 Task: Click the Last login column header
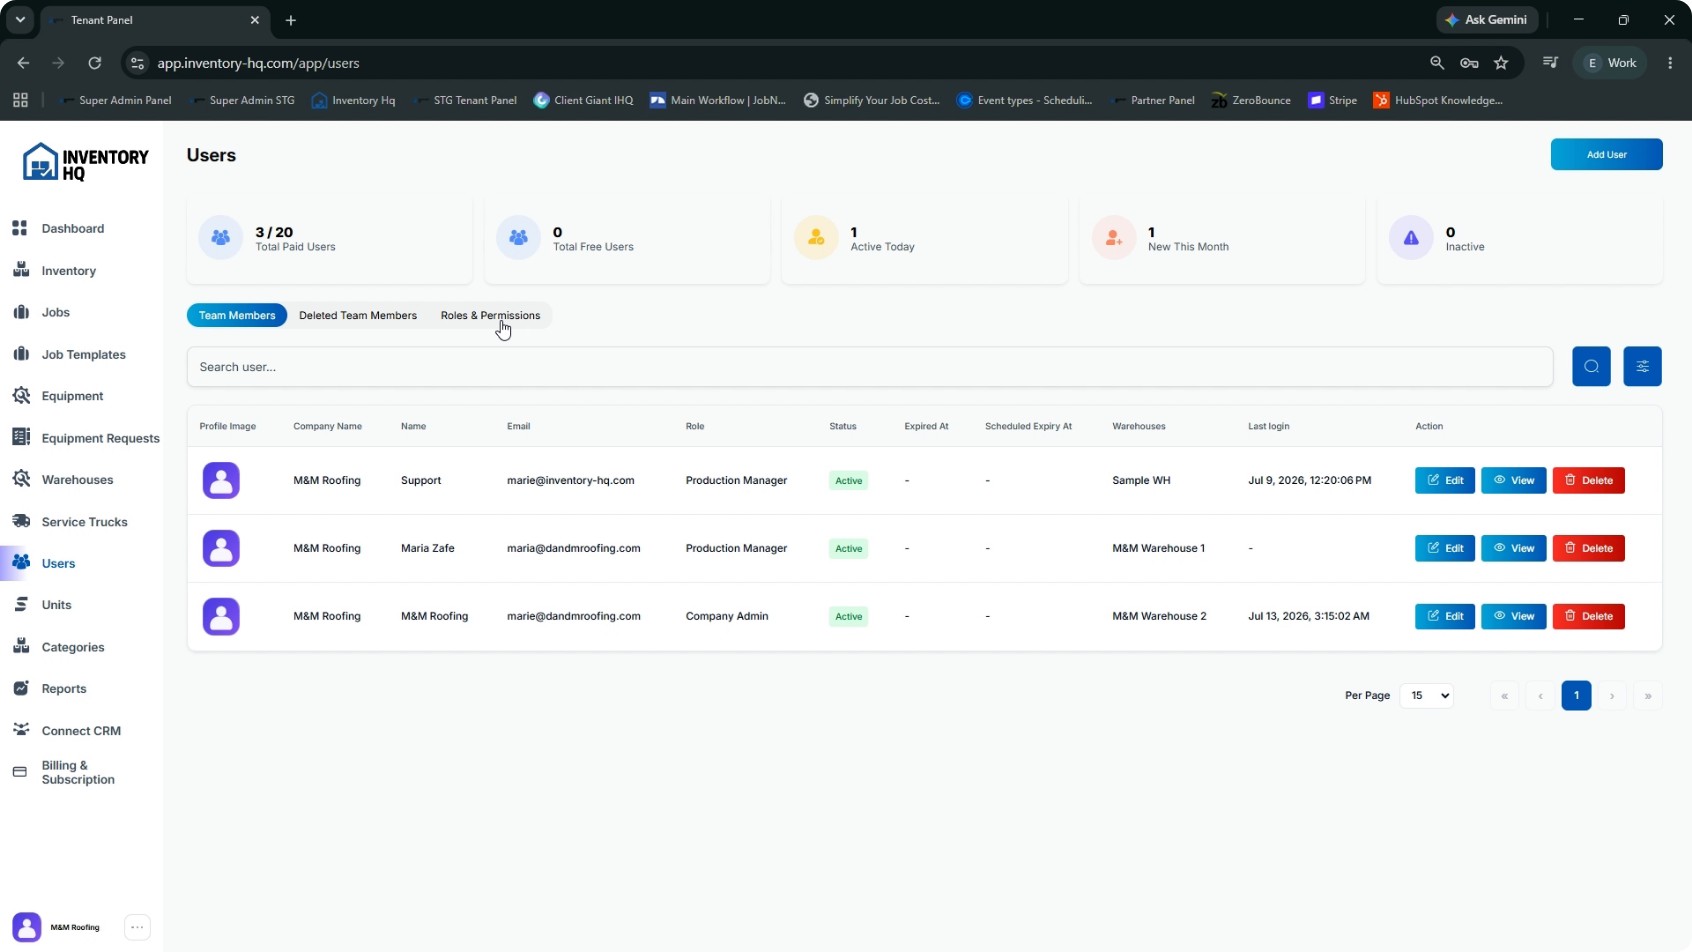[1268, 426]
